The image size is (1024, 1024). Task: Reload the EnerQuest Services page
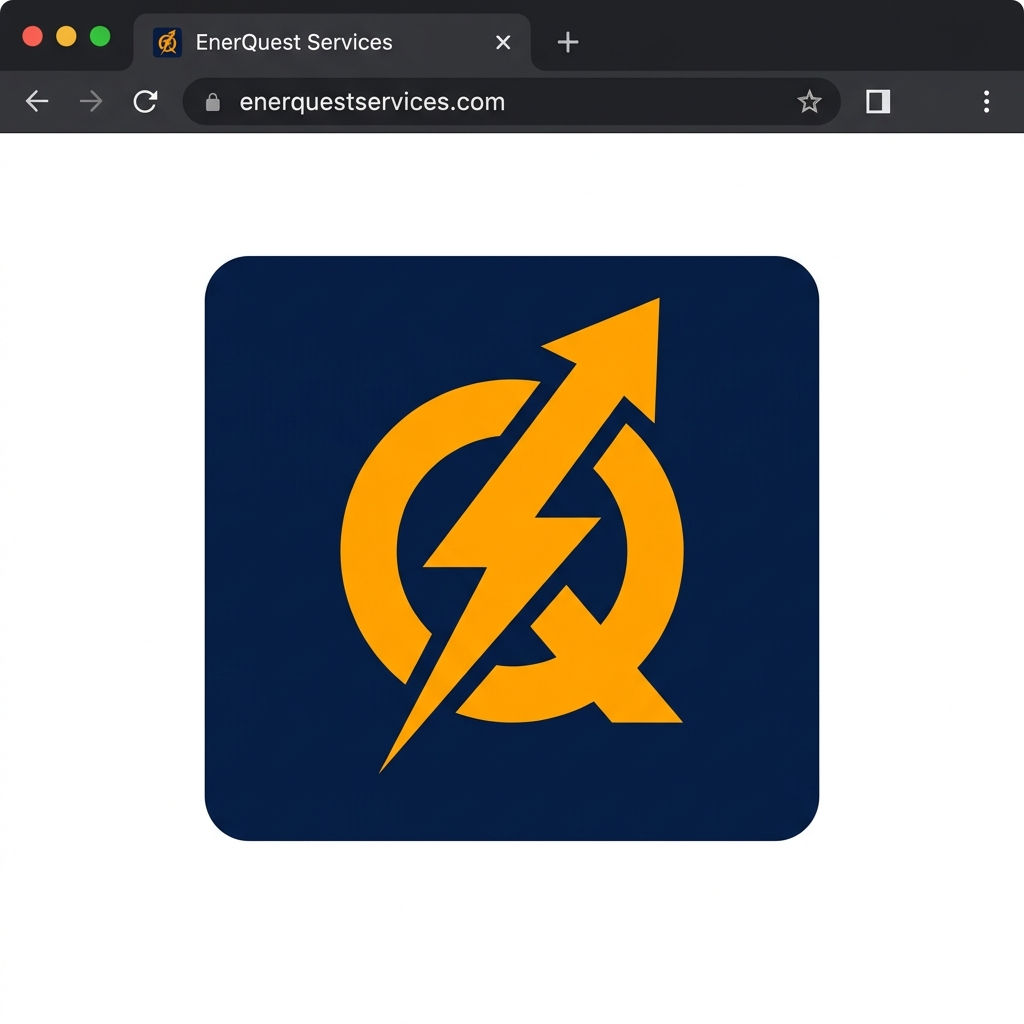click(x=146, y=101)
